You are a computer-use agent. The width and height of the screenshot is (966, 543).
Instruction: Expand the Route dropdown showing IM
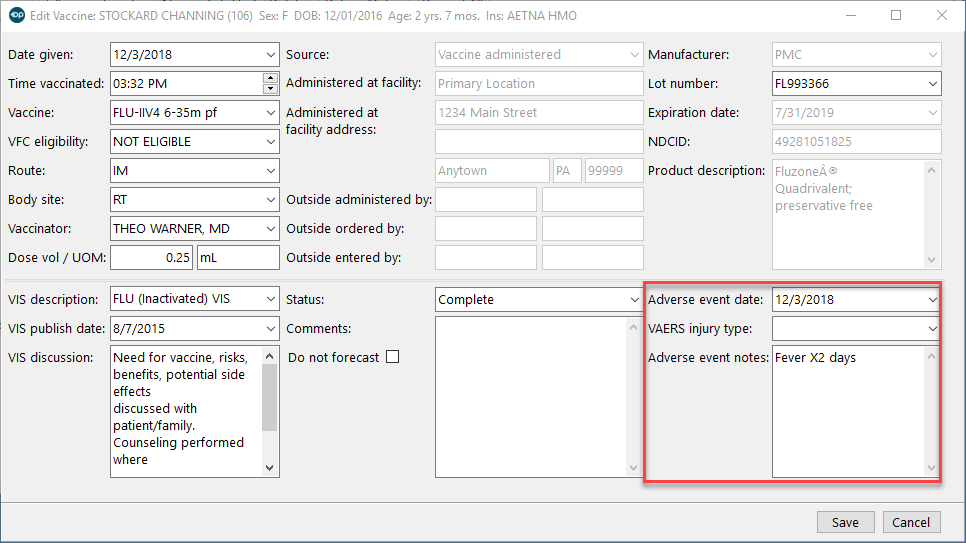point(270,171)
